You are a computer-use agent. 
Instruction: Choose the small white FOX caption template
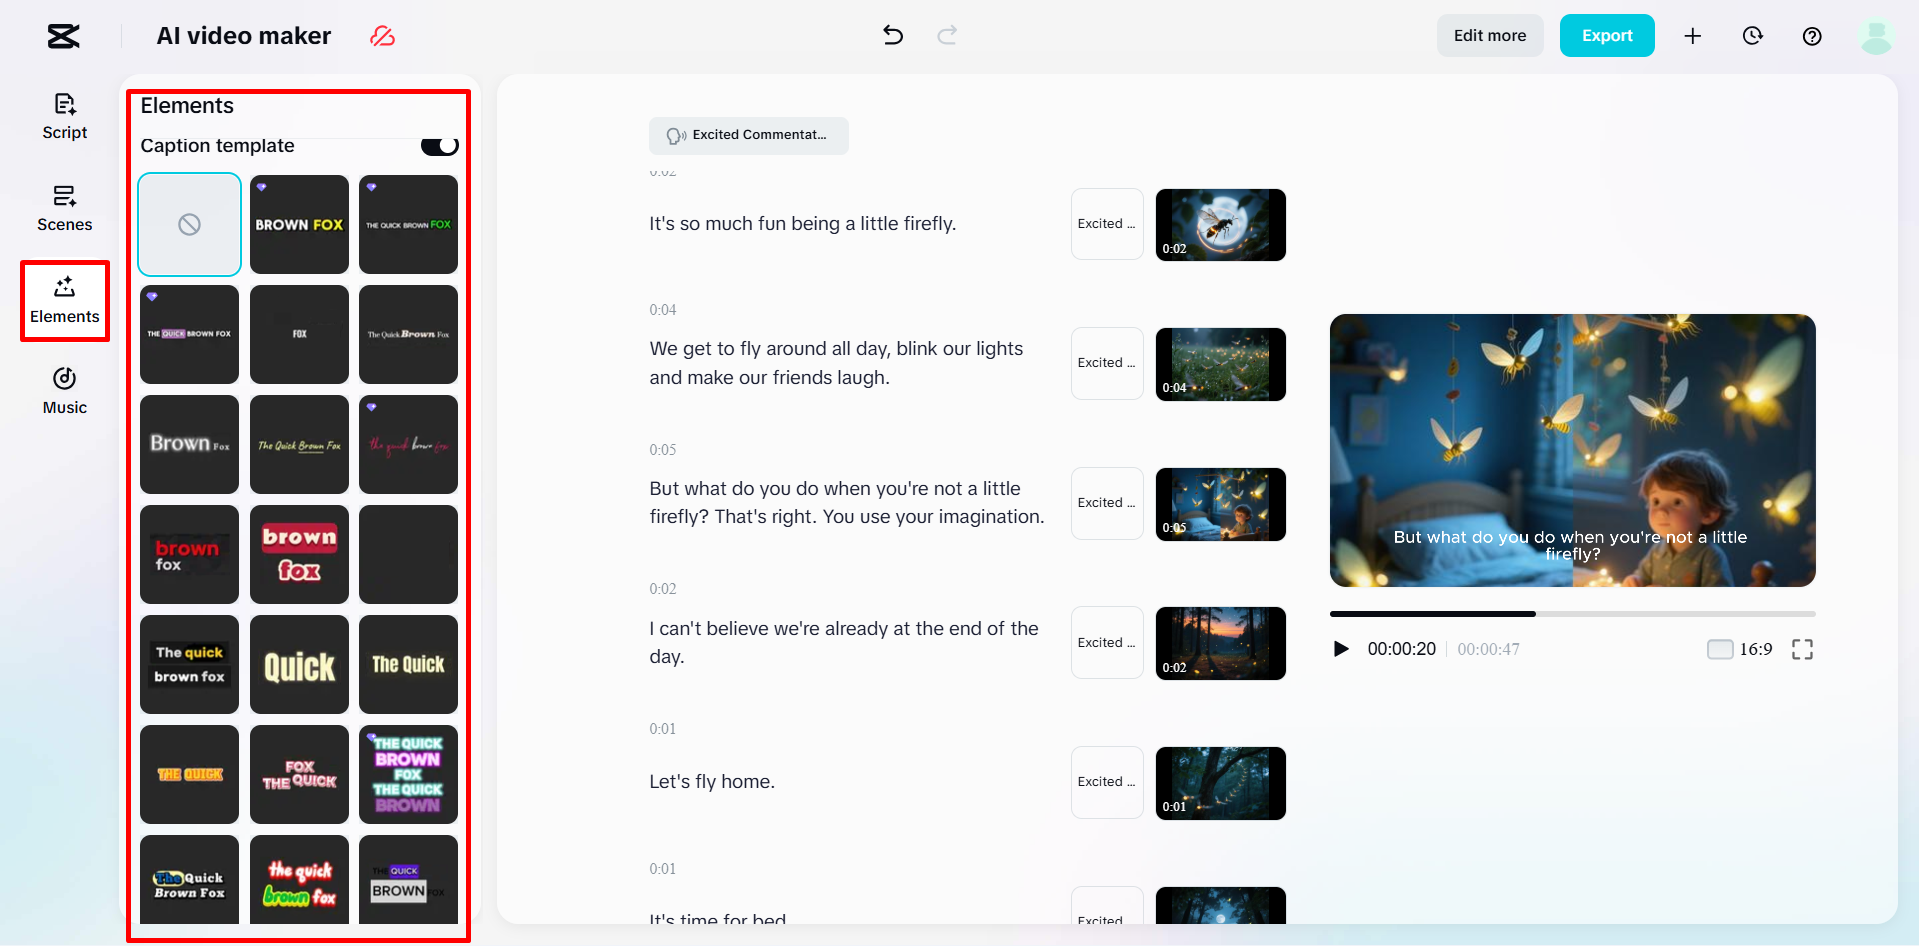tap(299, 334)
